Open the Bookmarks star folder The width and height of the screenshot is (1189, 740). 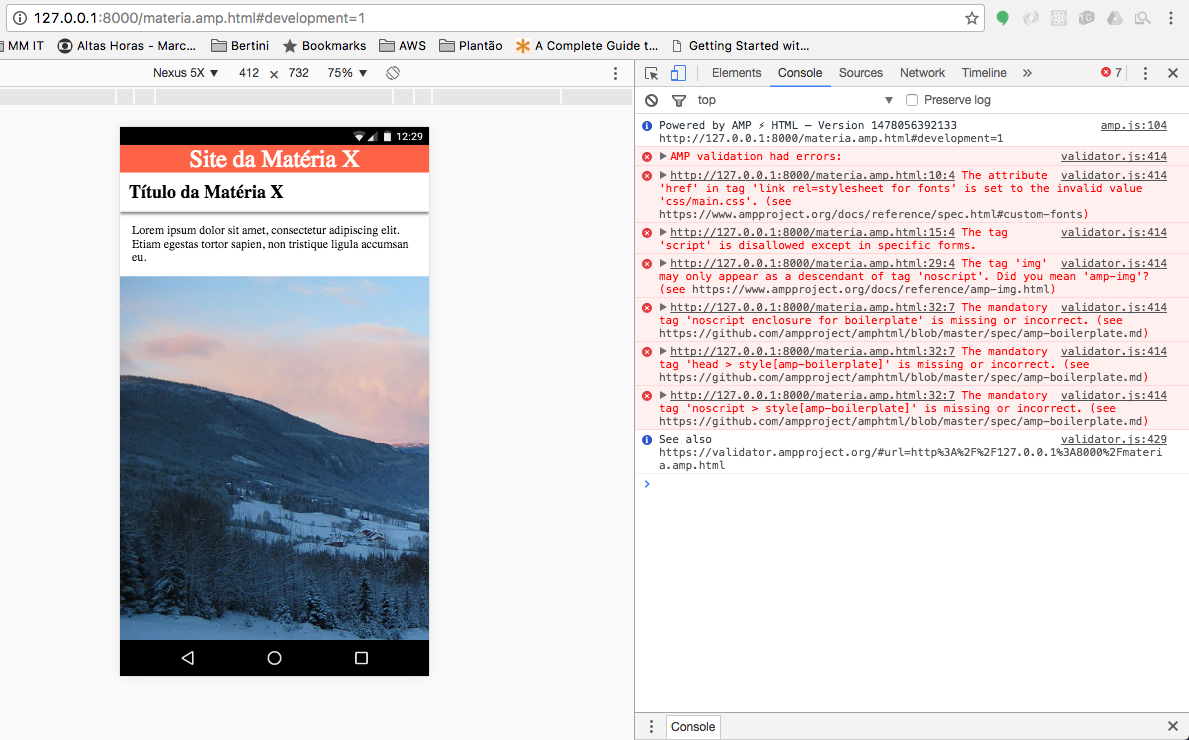(324, 45)
